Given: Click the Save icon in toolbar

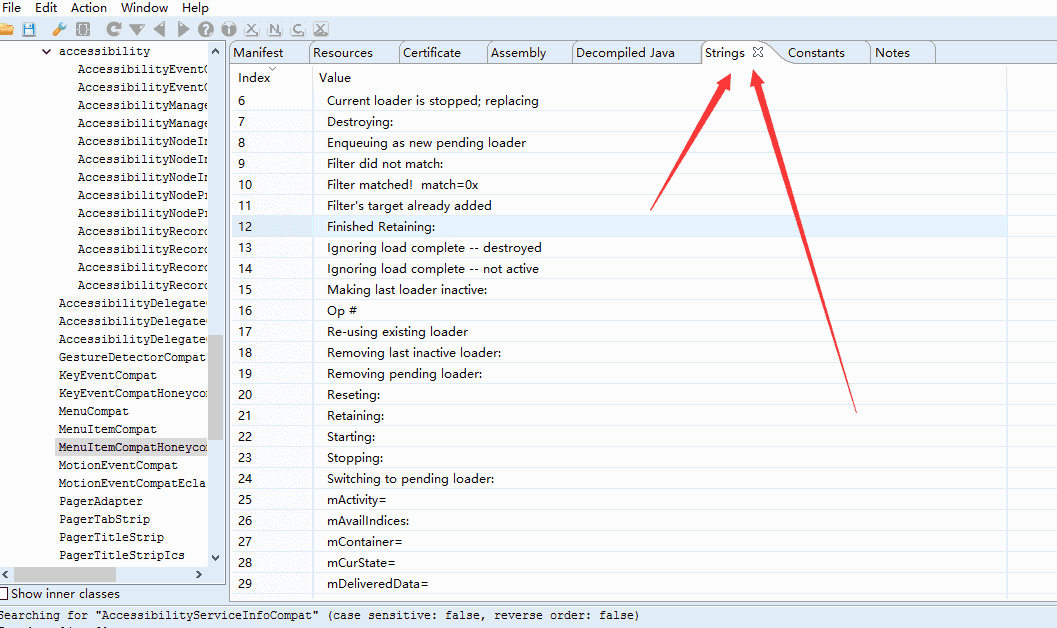Looking at the screenshot, I should tap(29, 30).
